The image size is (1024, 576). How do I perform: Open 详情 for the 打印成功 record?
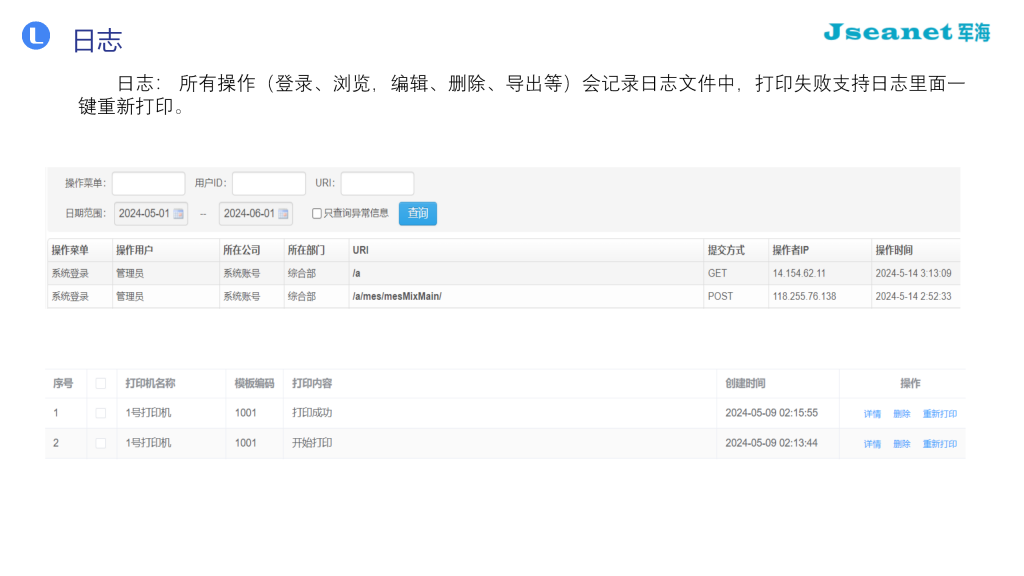870,413
